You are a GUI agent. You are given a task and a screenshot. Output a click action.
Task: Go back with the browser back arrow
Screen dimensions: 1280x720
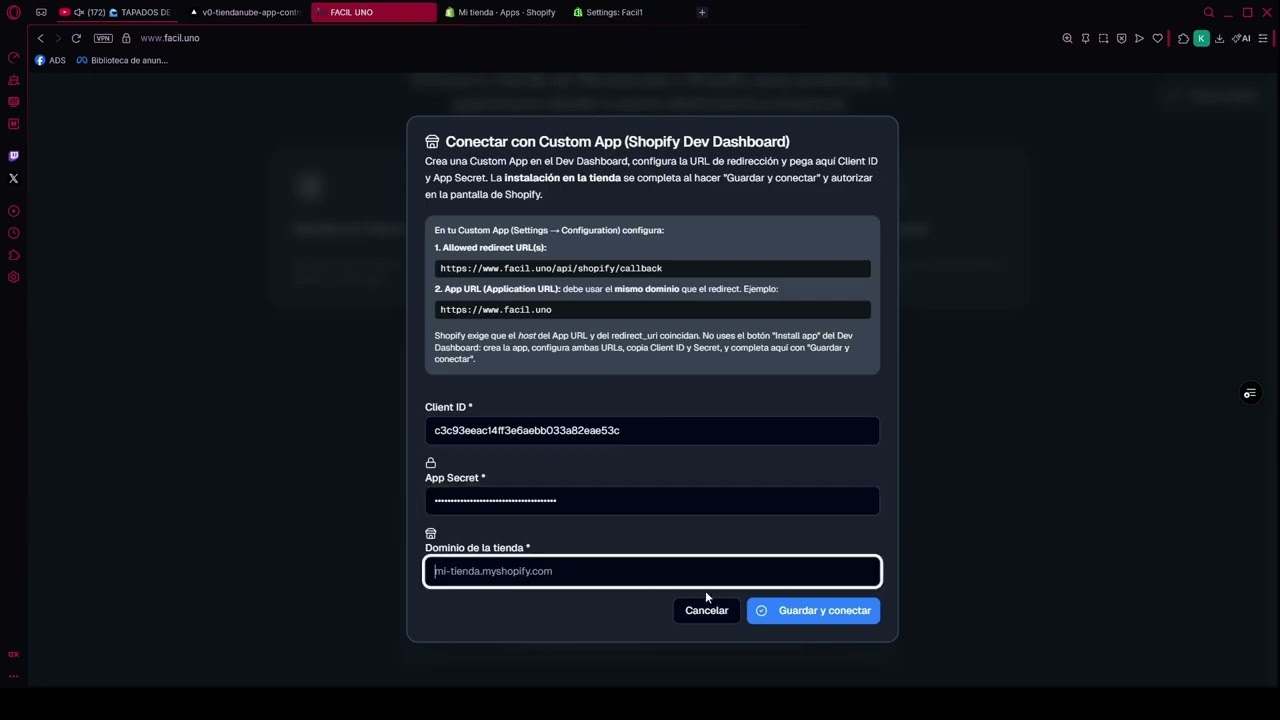coord(40,38)
